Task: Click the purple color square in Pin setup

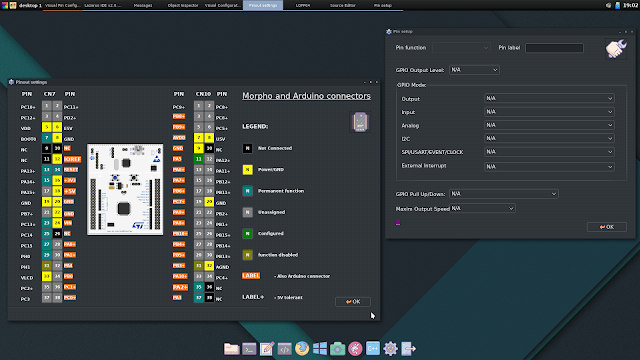Action: pos(398,223)
